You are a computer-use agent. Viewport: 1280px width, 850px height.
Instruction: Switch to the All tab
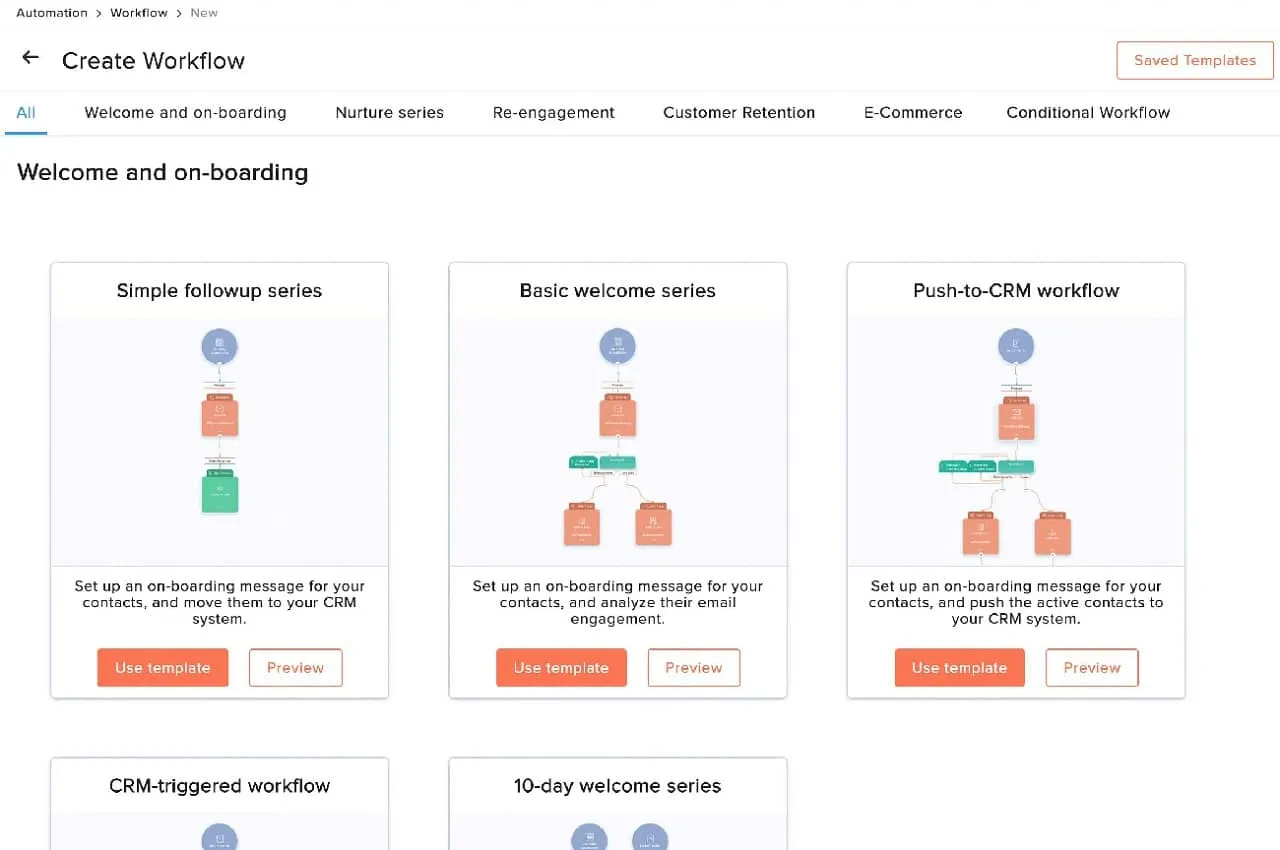pyautogui.click(x=26, y=113)
